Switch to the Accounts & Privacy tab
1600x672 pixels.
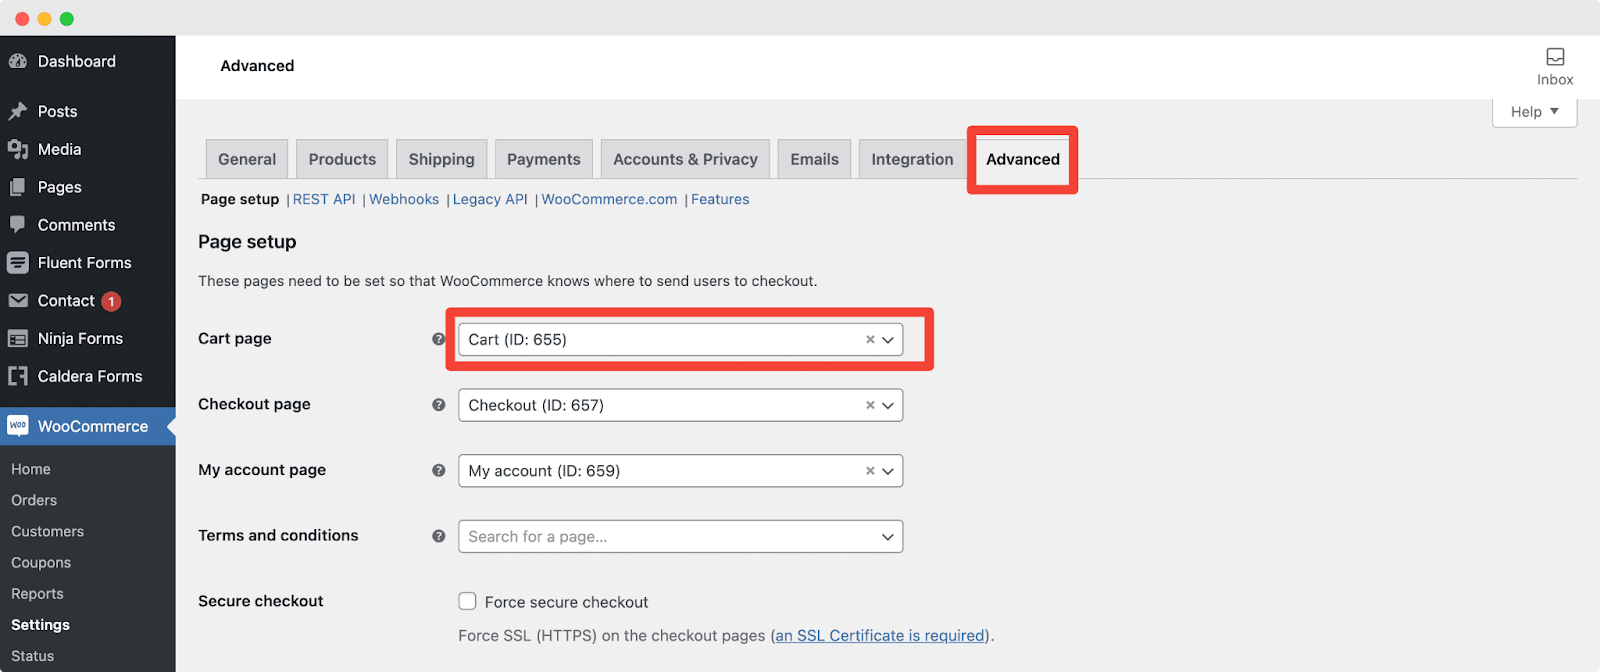(685, 159)
